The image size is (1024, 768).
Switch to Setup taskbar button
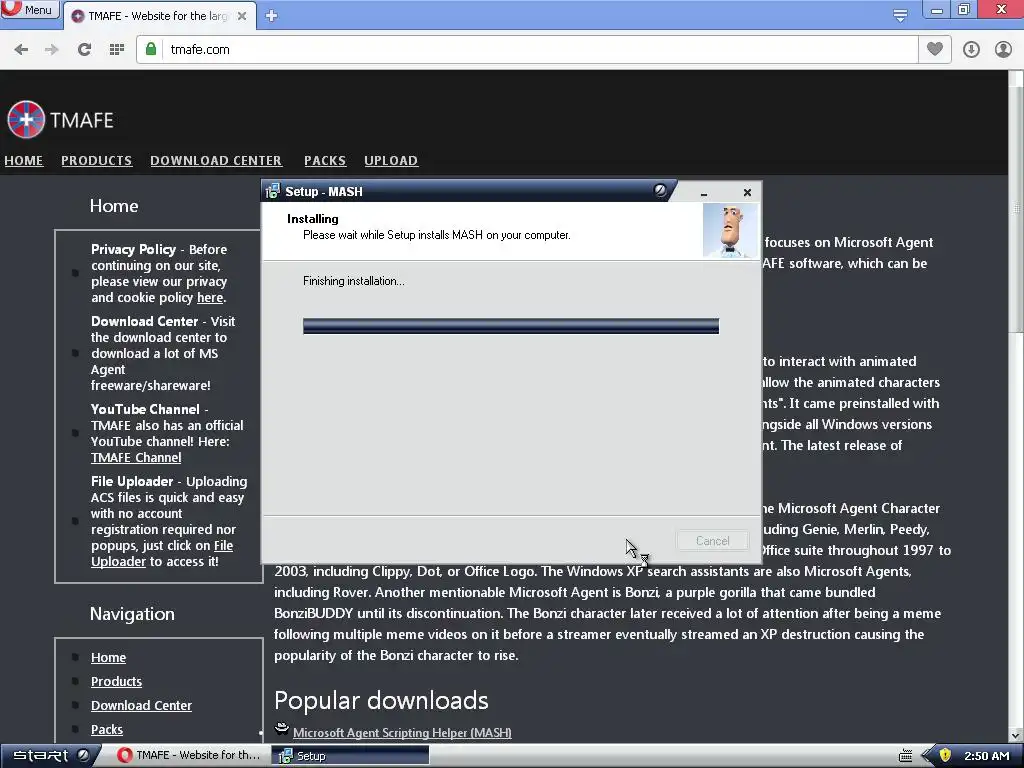click(x=350, y=756)
